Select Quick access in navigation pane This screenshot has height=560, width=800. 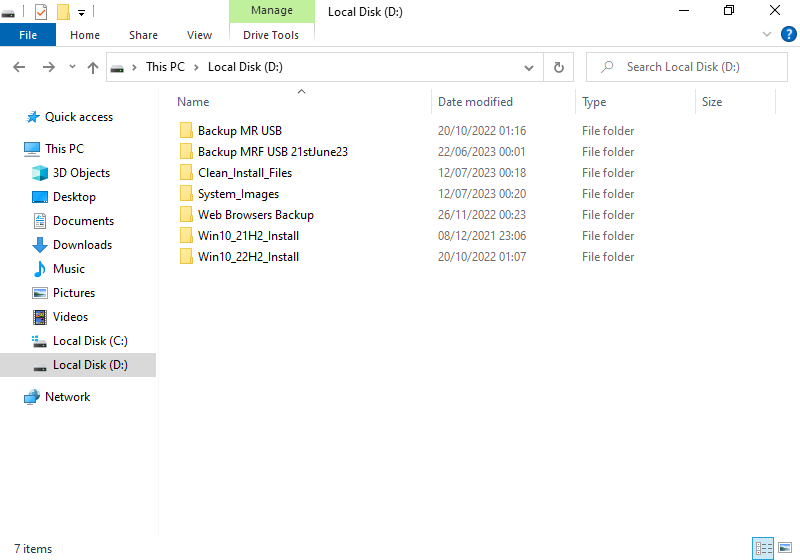(79, 117)
